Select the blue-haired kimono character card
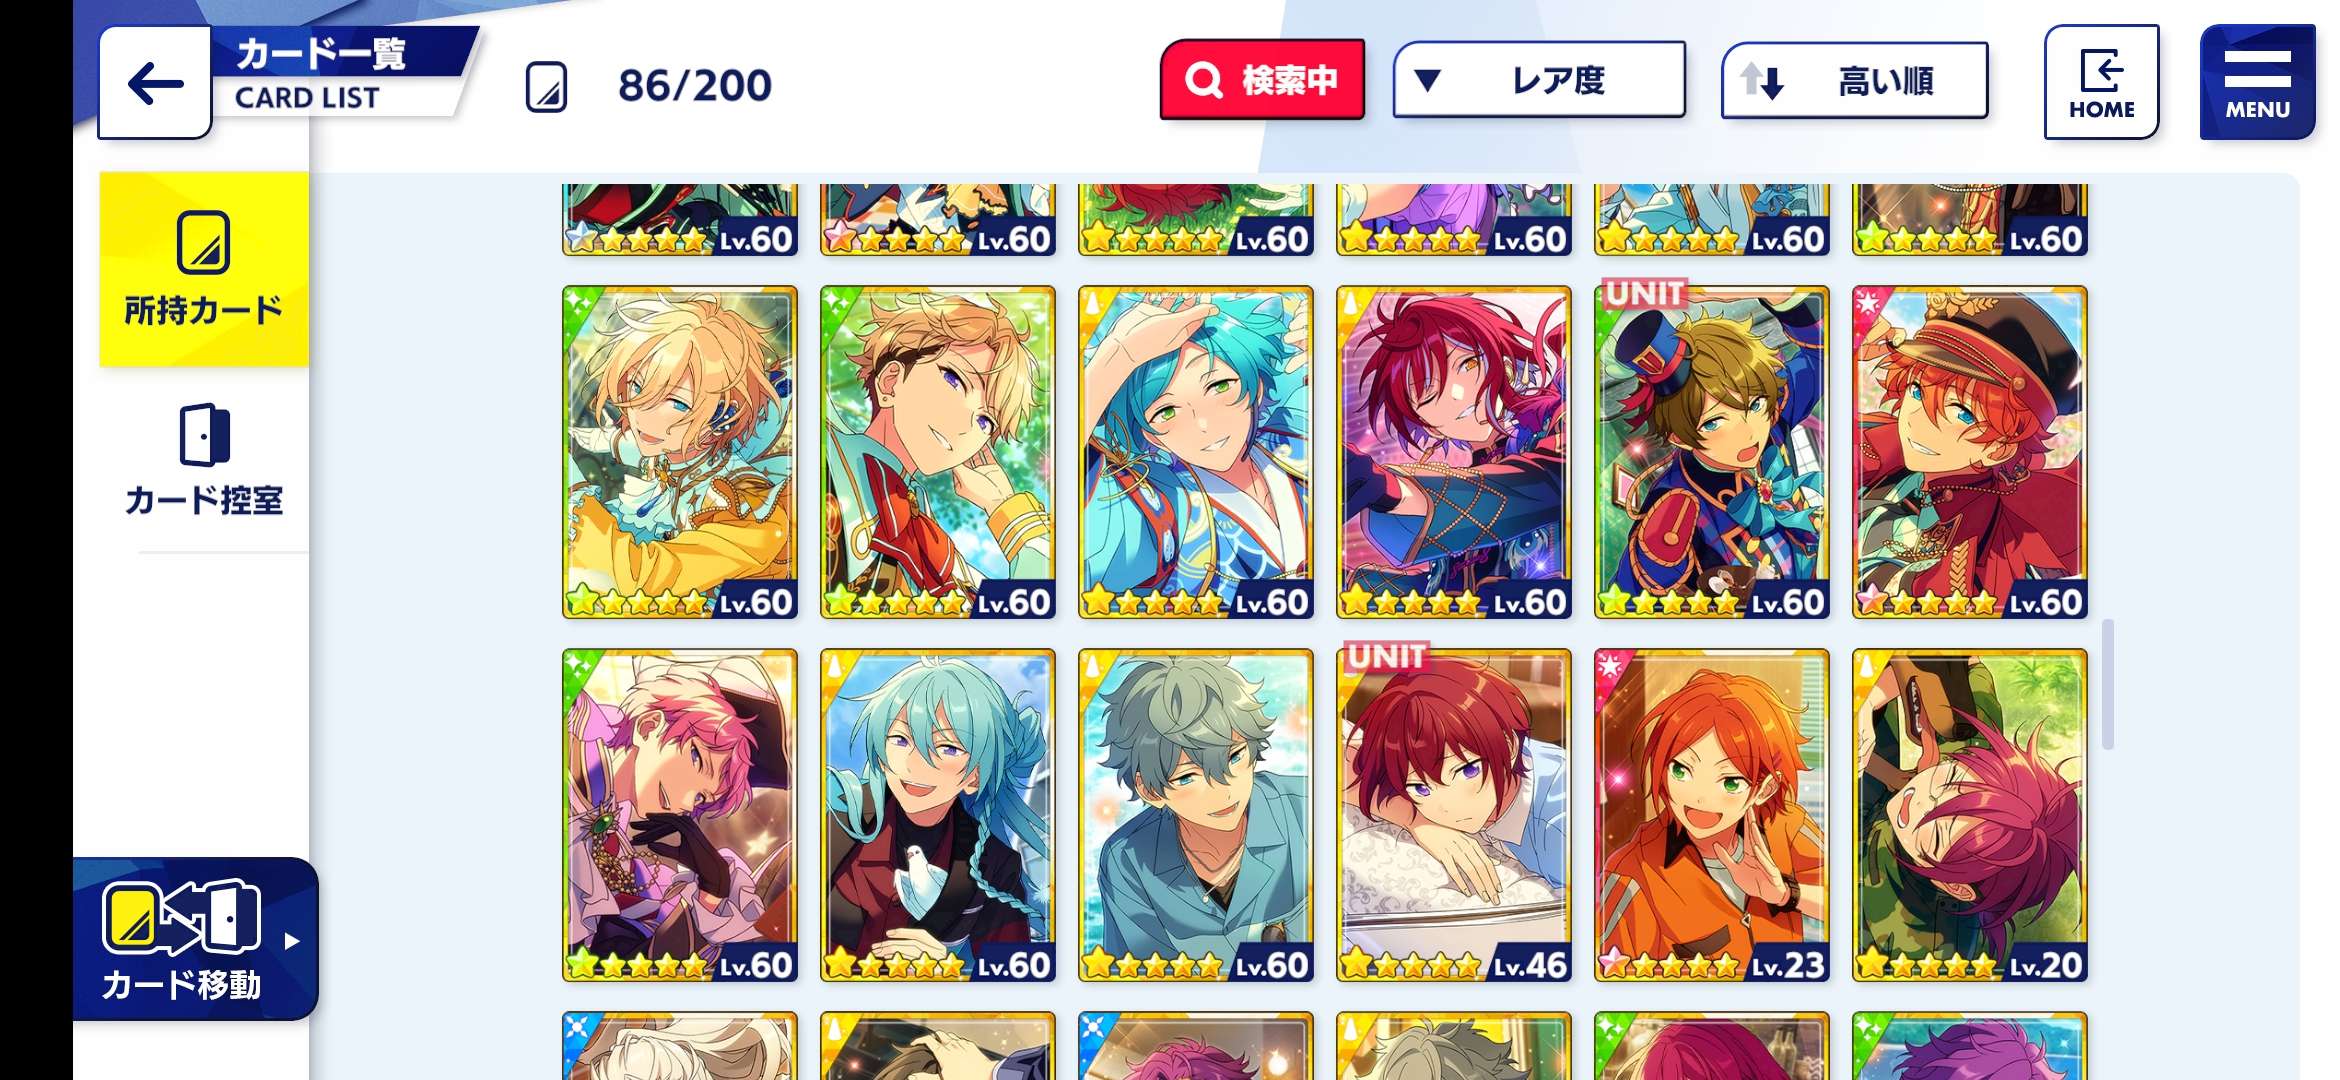 [1196, 452]
